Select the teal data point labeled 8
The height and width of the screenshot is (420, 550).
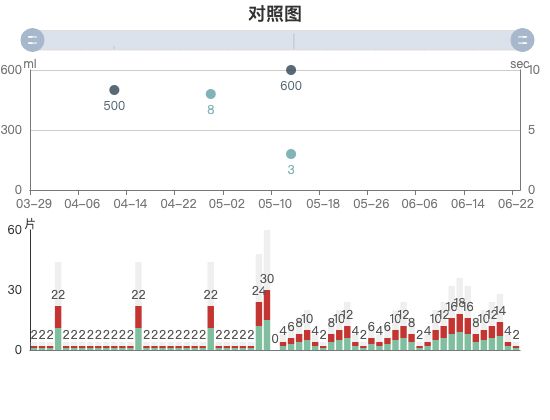210,94
